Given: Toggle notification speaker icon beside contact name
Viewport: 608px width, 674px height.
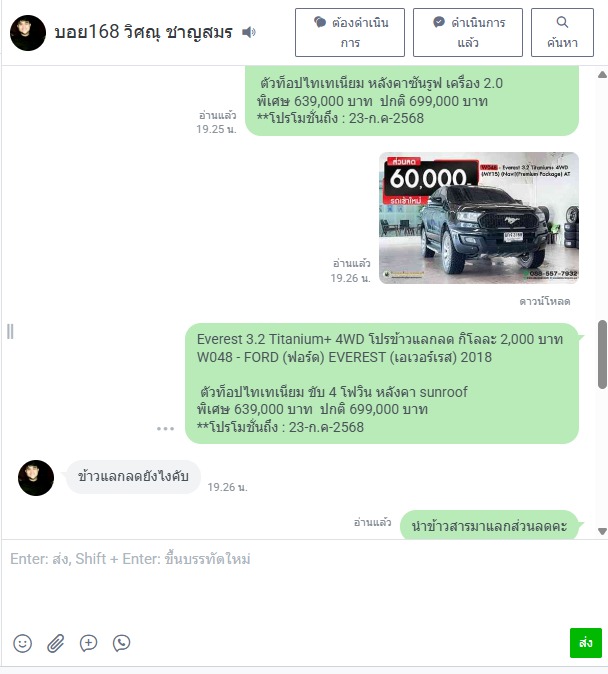Looking at the screenshot, I should click(249, 32).
